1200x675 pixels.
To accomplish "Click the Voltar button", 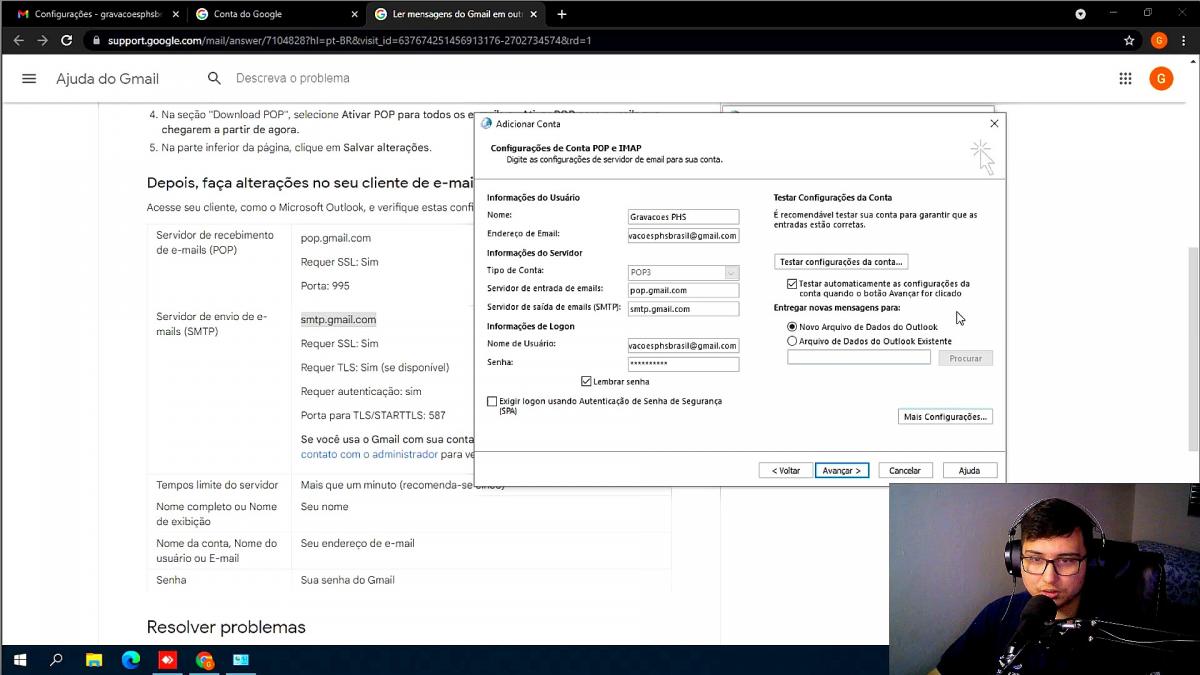I will pos(786,470).
